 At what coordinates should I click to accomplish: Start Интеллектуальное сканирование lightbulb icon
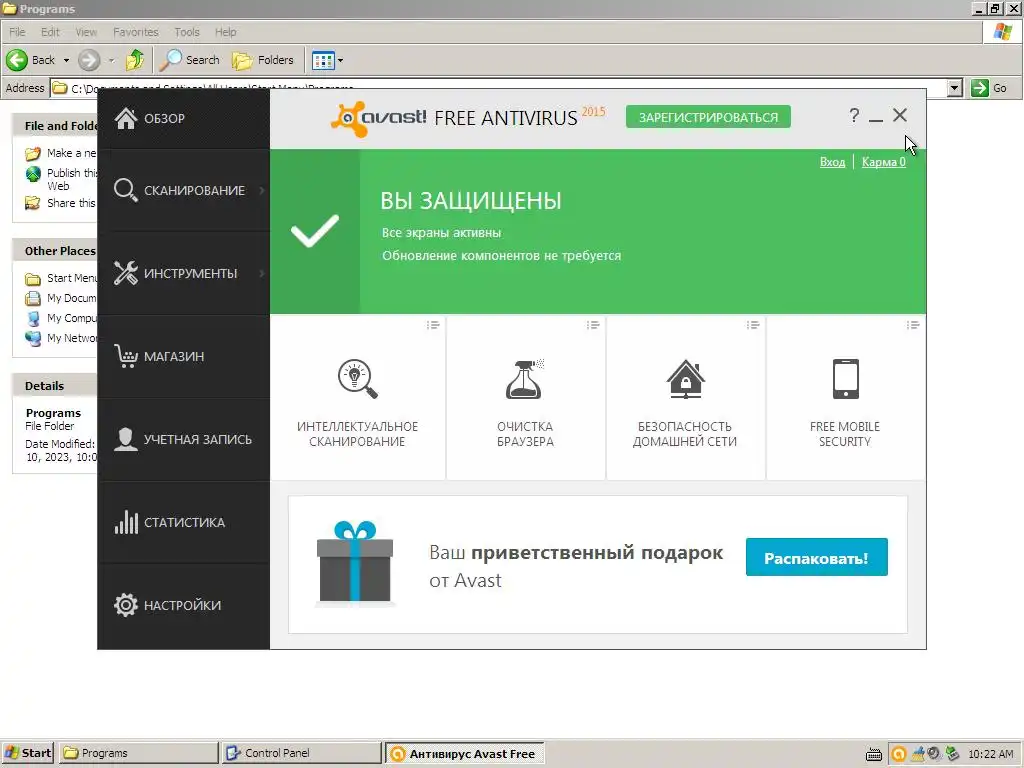click(357, 379)
